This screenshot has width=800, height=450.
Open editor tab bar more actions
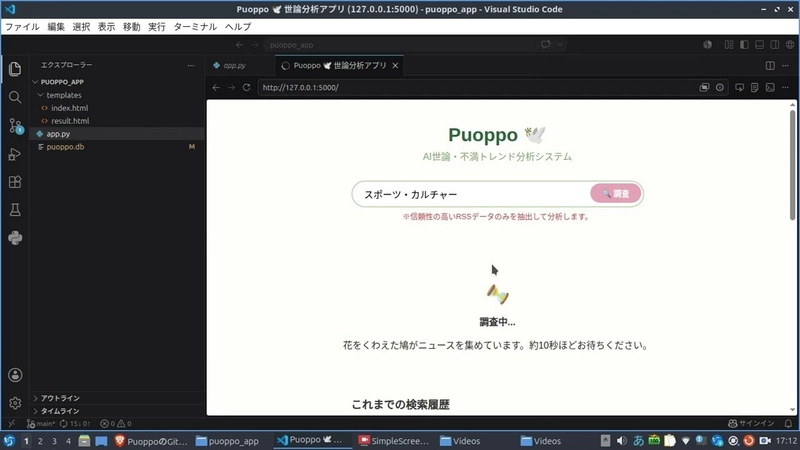pyautogui.click(x=786, y=65)
